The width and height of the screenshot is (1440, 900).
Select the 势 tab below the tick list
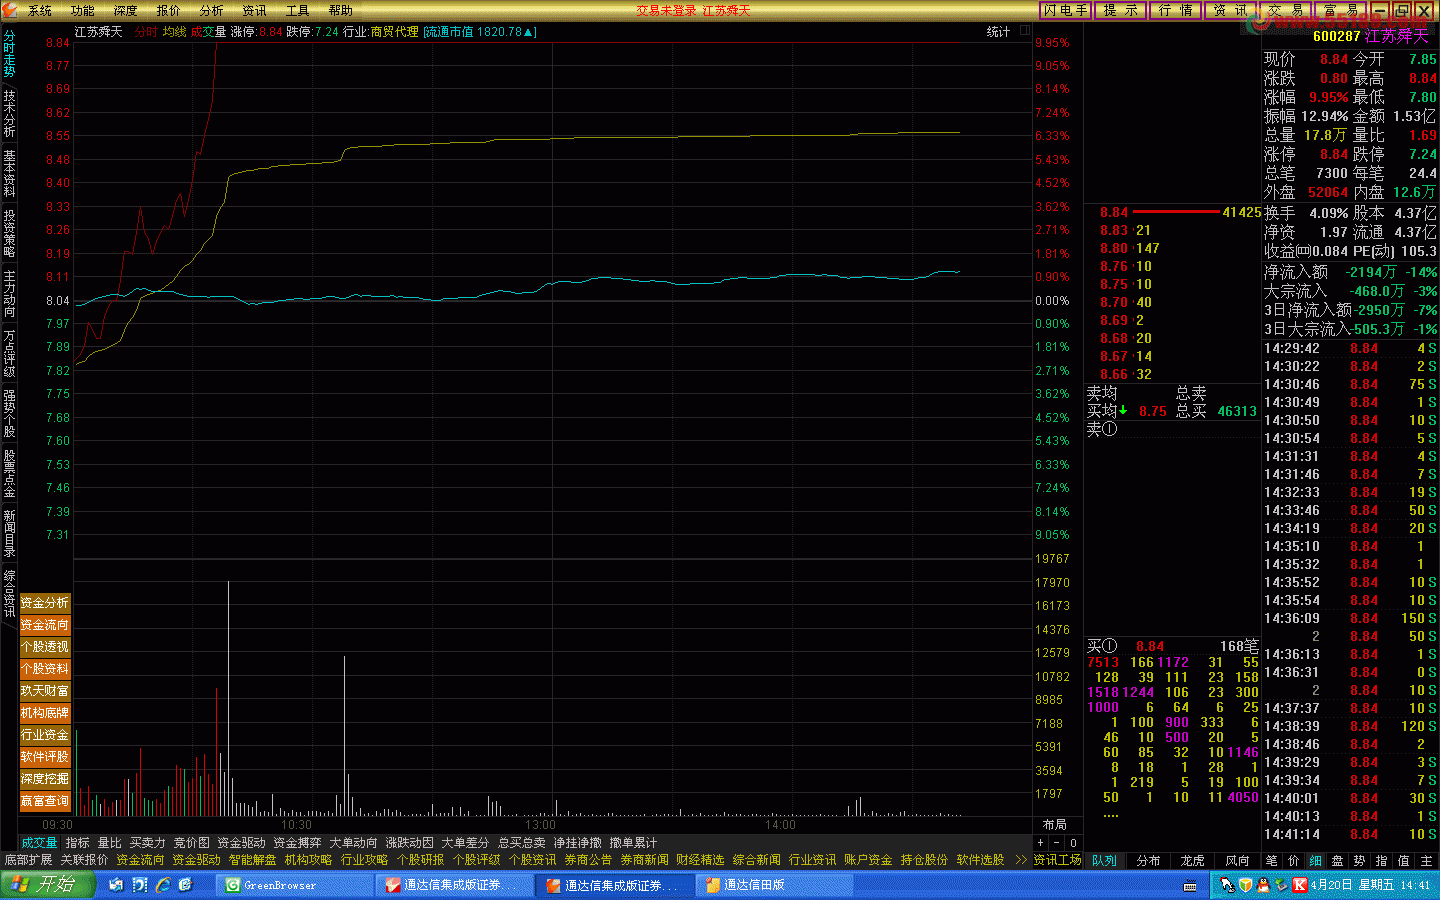1359,860
